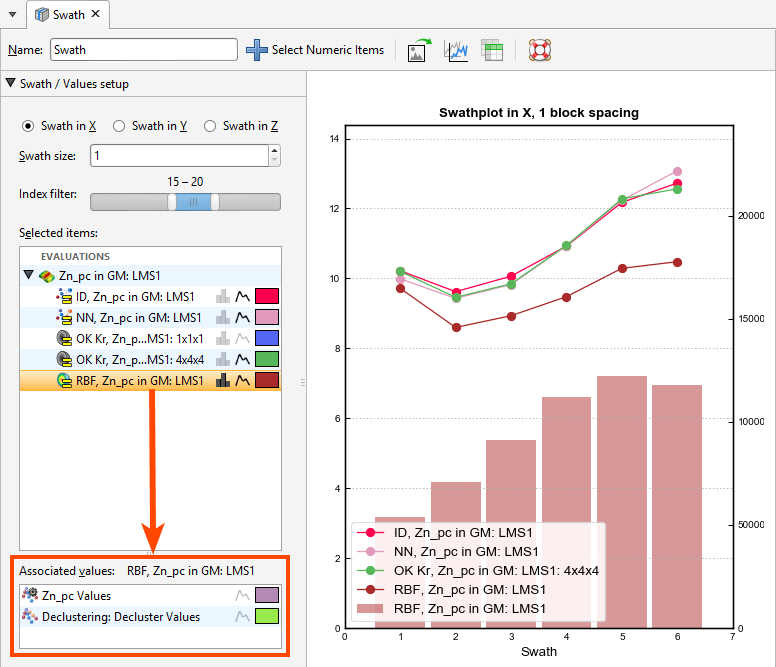Collapse the Zn_pc in GM: LMS1 tree
Viewport: 776px width, 667px height.
pos(29,275)
